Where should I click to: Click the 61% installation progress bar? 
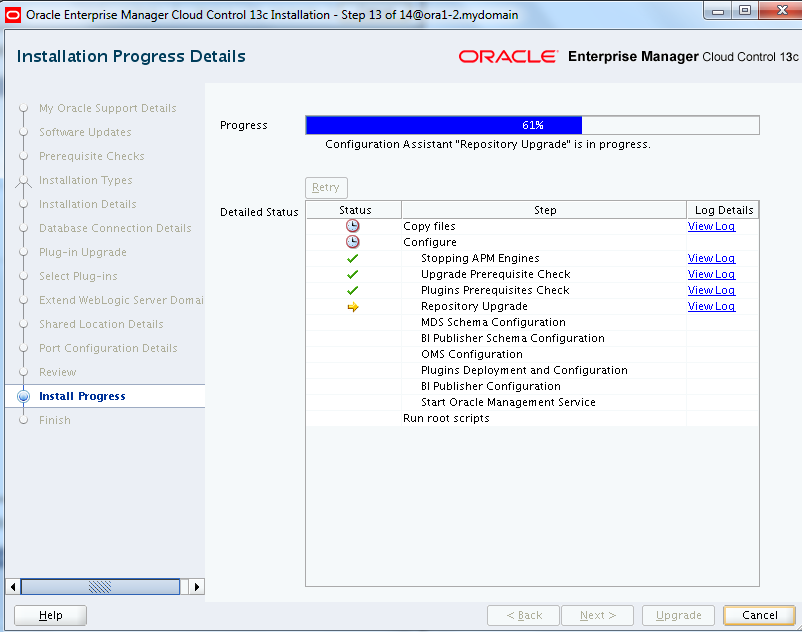click(532, 125)
